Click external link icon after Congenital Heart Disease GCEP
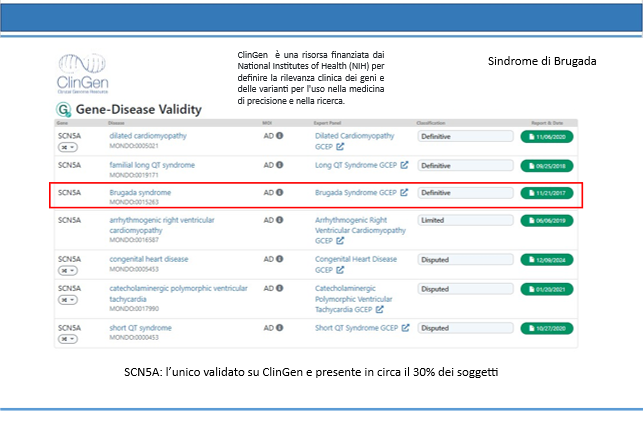 [x=340, y=270]
